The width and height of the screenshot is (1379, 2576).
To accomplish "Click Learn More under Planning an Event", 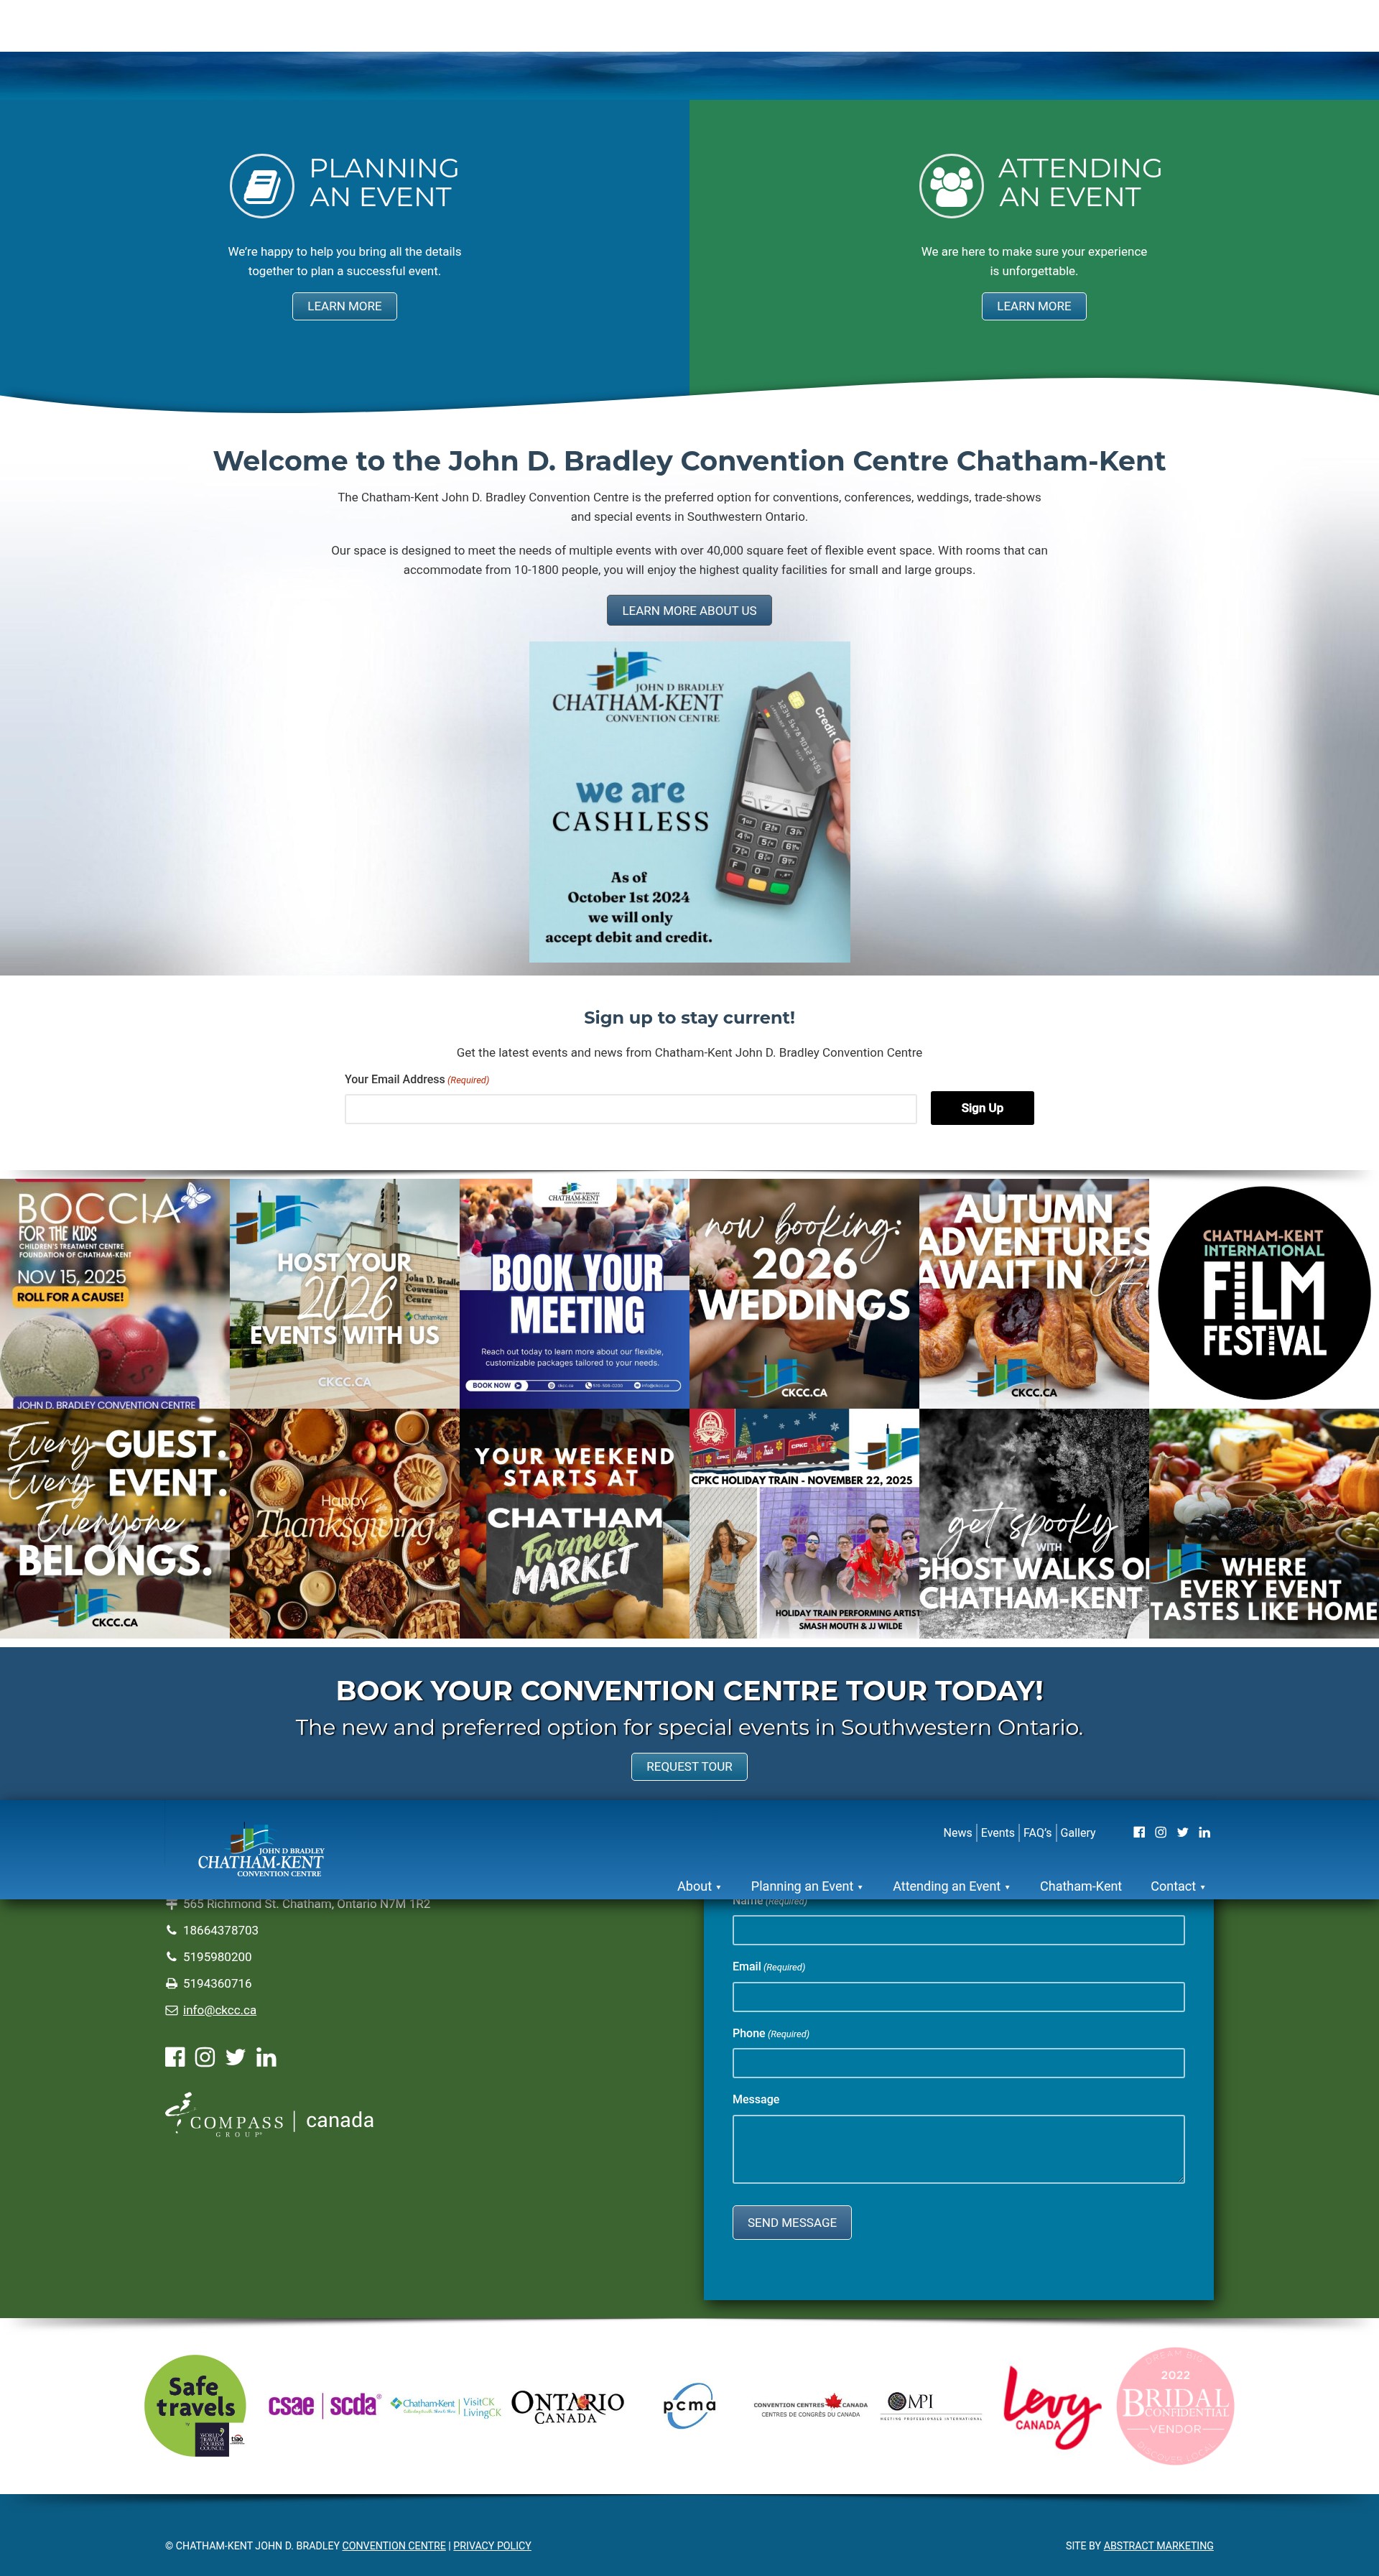I will 344,306.
